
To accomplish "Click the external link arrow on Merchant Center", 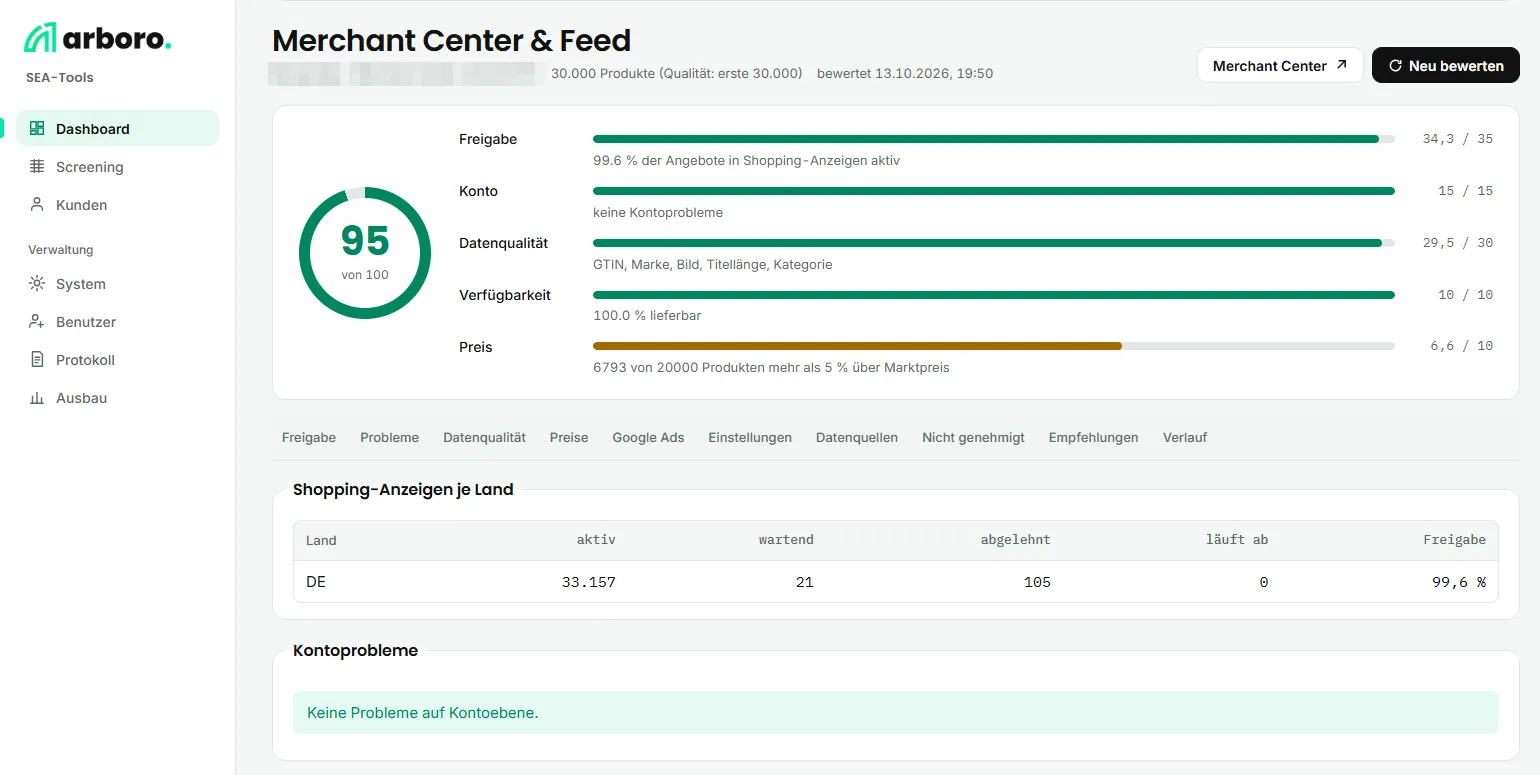I will (1341, 65).
